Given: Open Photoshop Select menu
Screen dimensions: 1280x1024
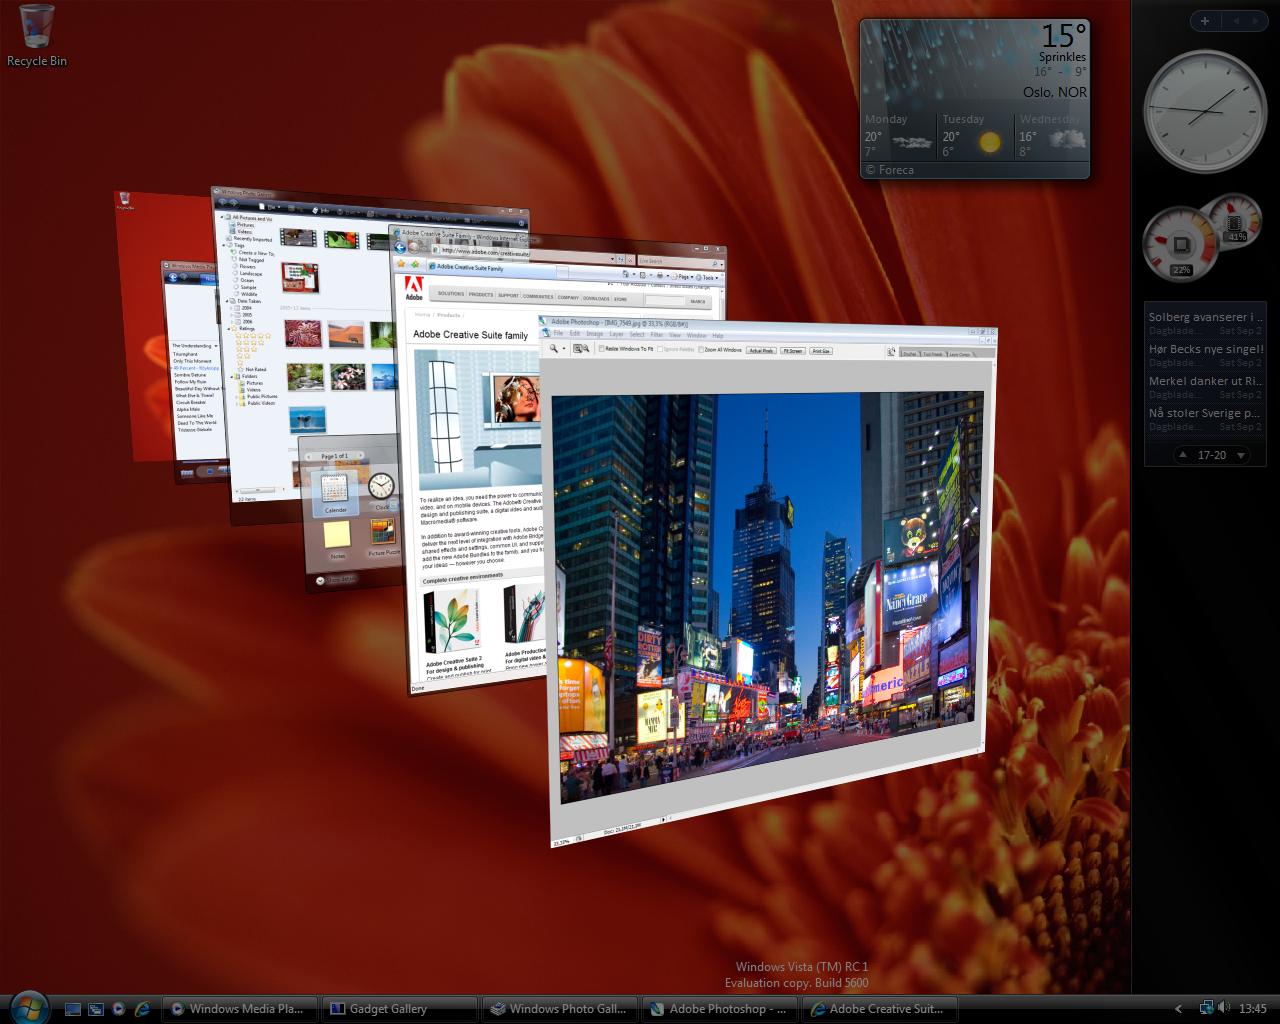Looking at the screenshot, I should [637, 334].
